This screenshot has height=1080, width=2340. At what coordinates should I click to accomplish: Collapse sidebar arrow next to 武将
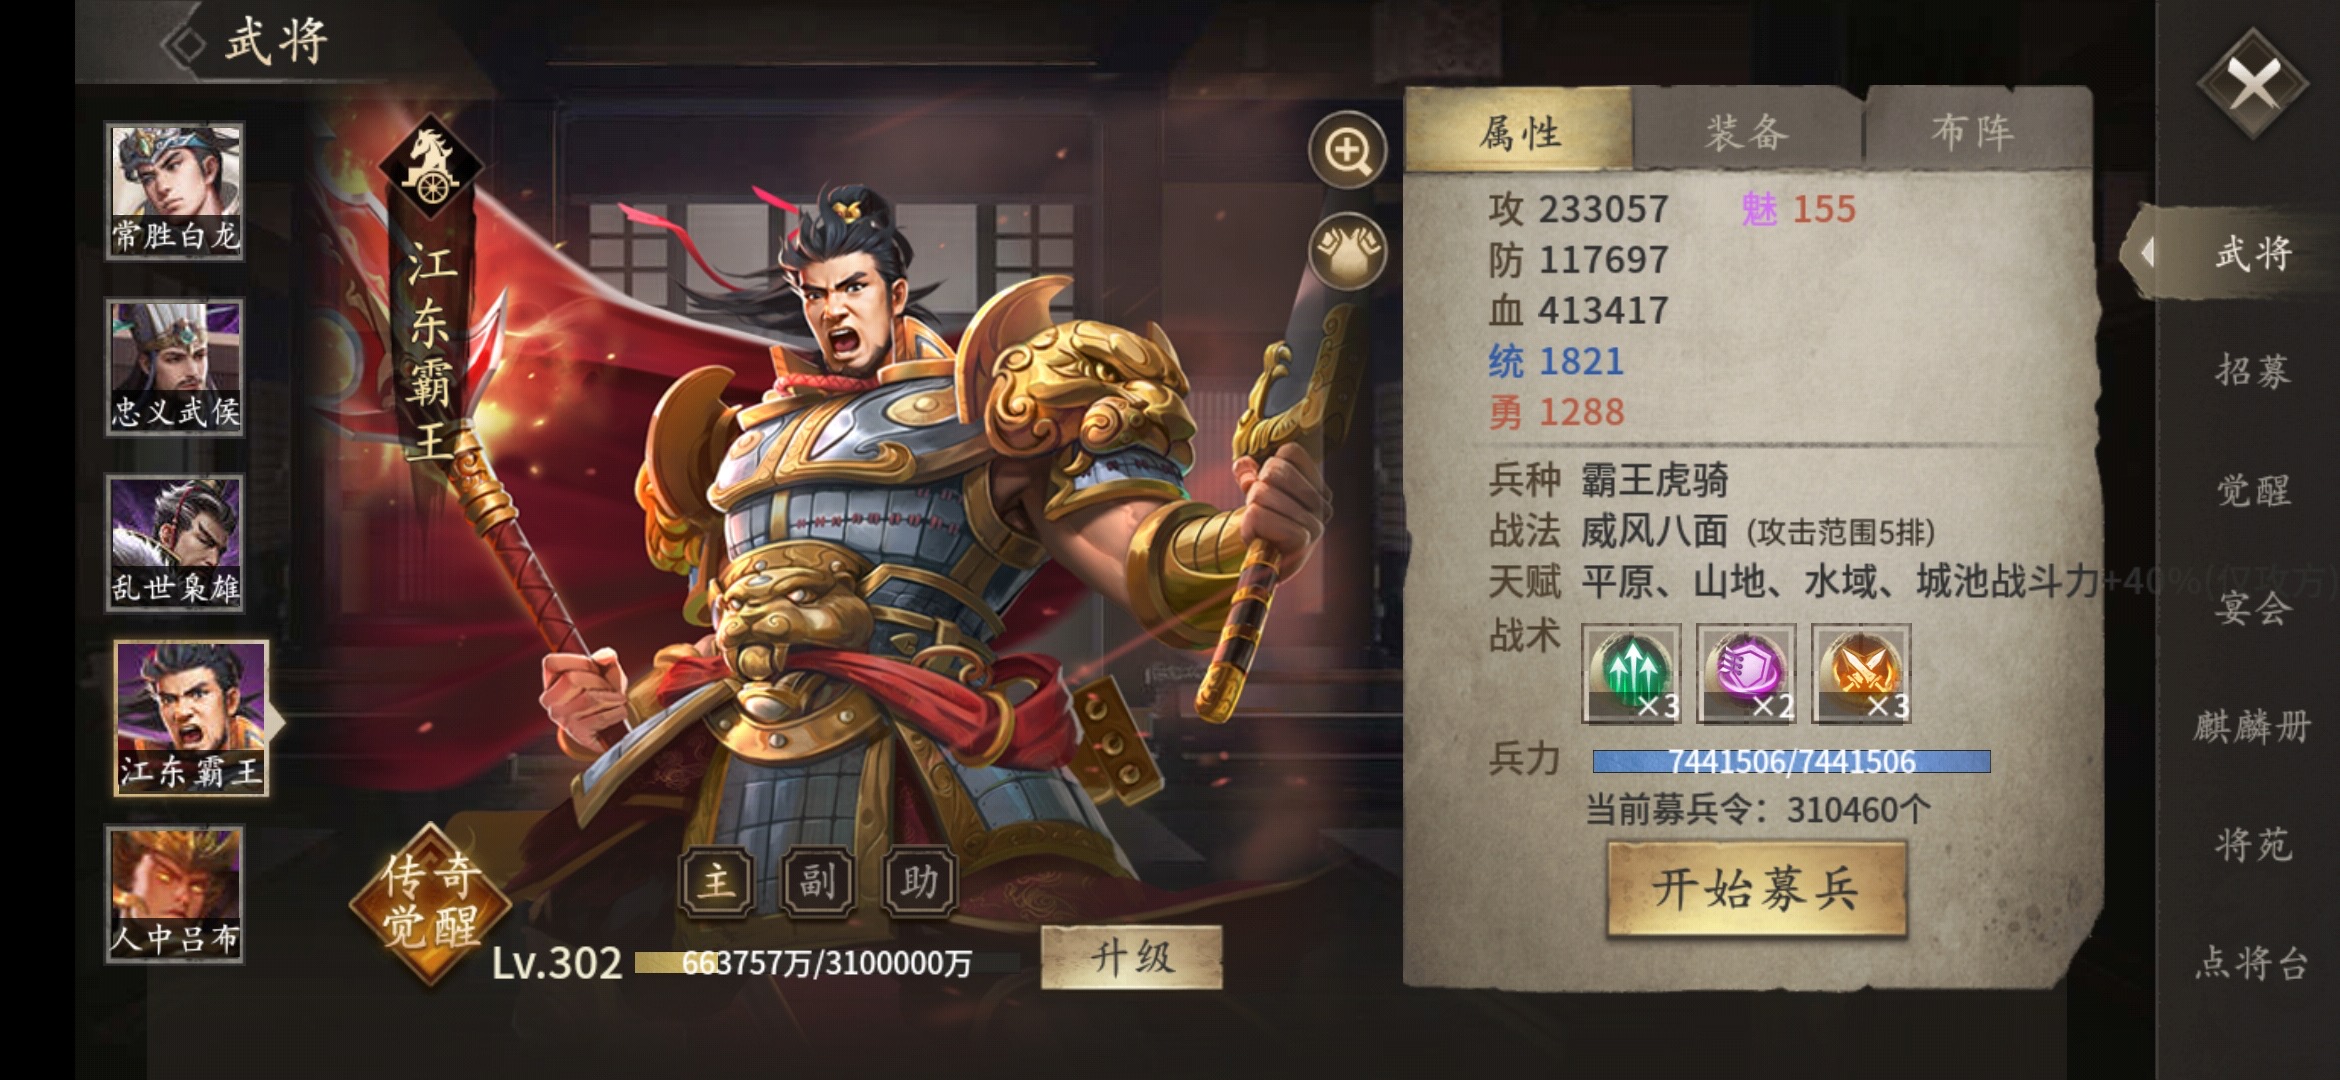pos(2146,253)
